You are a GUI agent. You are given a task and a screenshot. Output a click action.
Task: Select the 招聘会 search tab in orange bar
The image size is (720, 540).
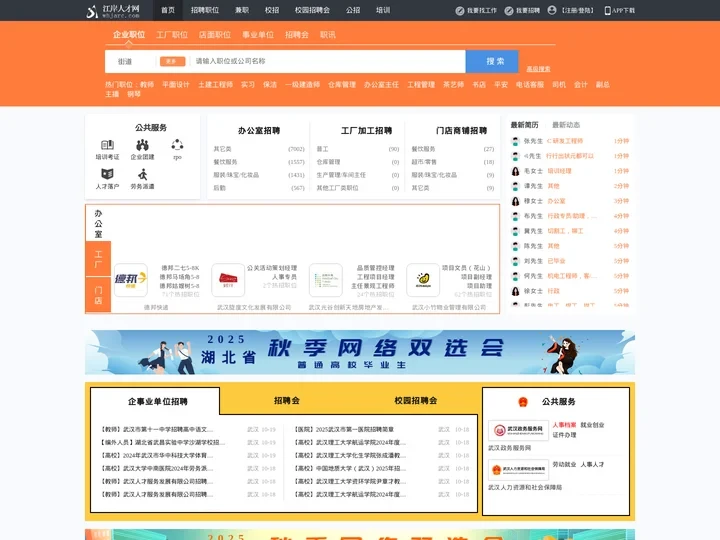297,35
